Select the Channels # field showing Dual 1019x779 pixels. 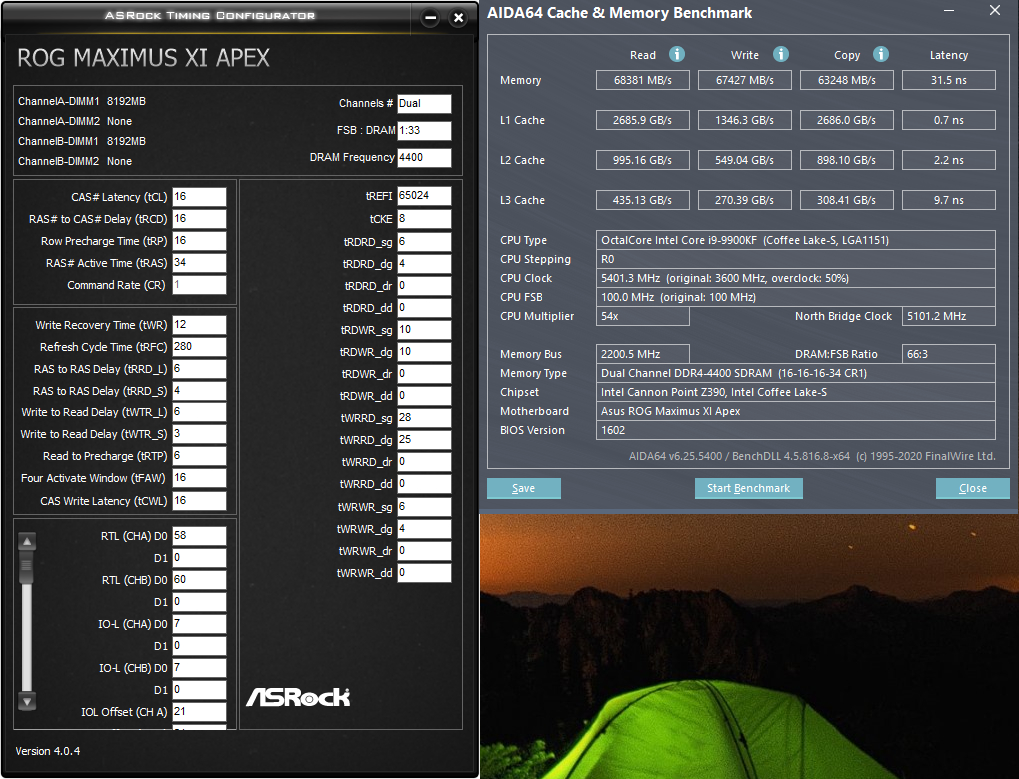[x=424, y=103]
